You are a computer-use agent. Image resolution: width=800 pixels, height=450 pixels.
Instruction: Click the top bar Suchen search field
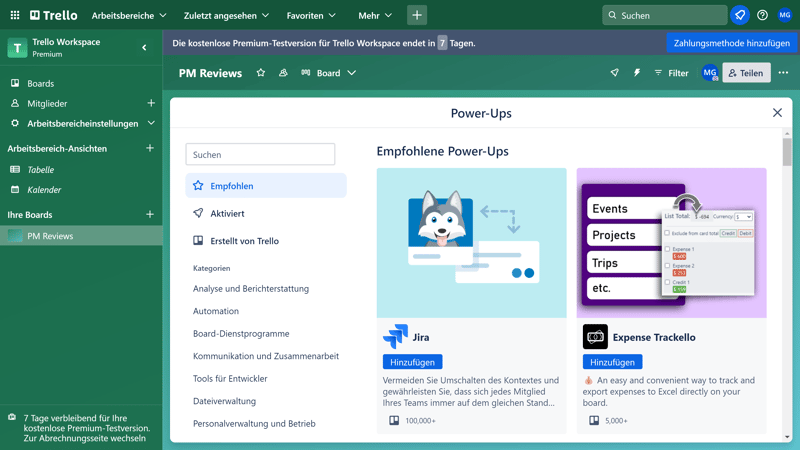(x=664, y=15)
